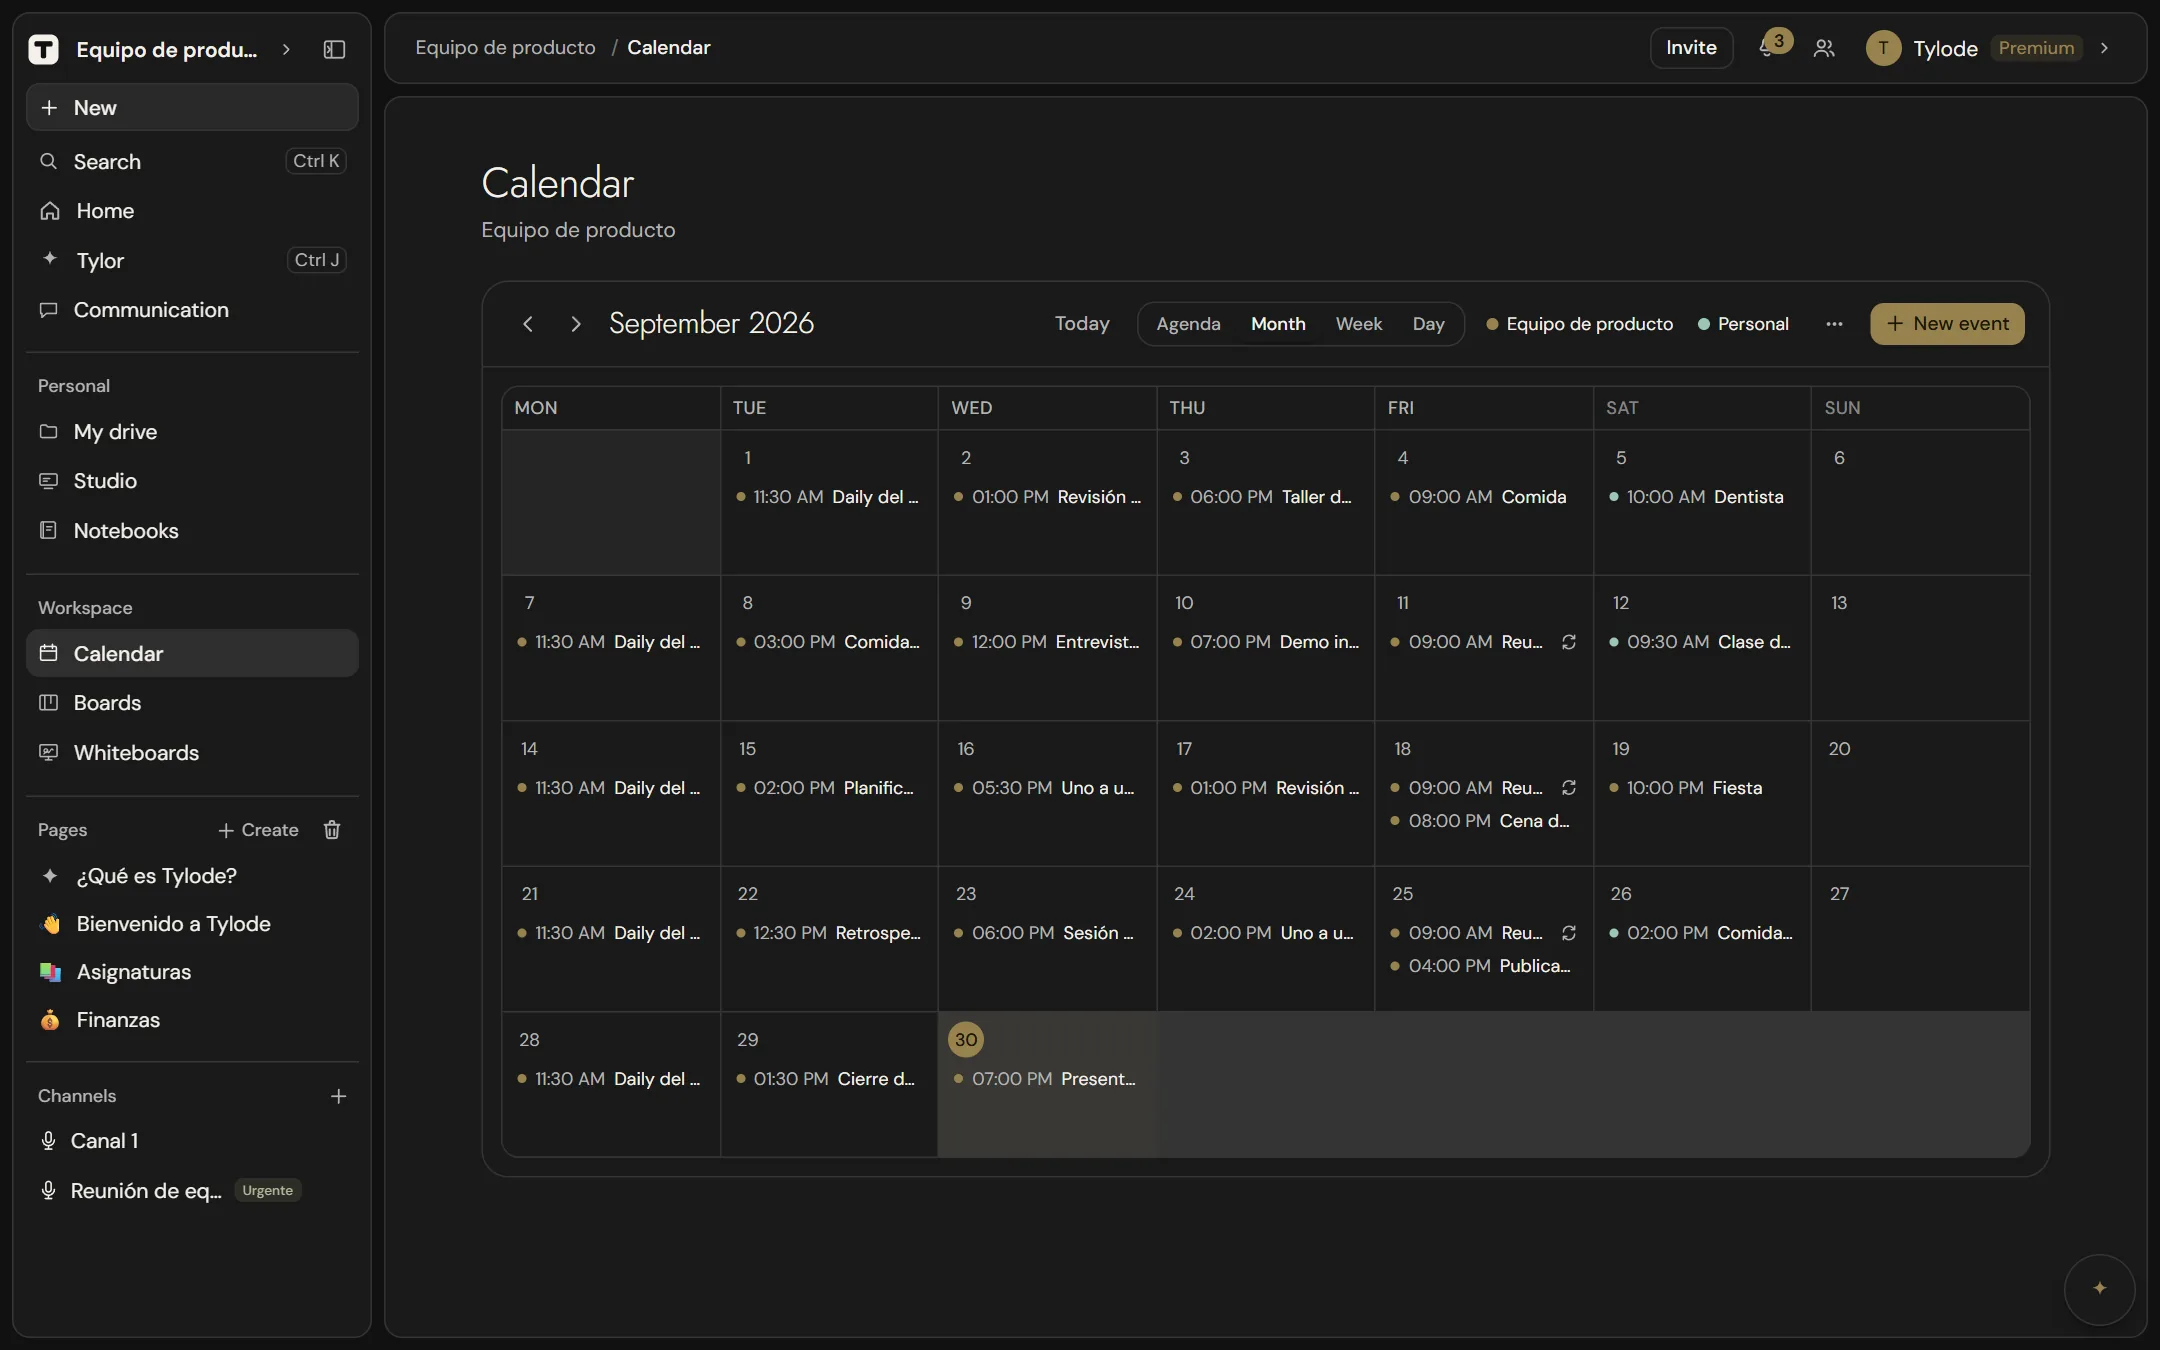Viewport: 2160px width, 1350px height.
Task: Click the New event button
Action: pyautogui.click(x=1947, y=324)
